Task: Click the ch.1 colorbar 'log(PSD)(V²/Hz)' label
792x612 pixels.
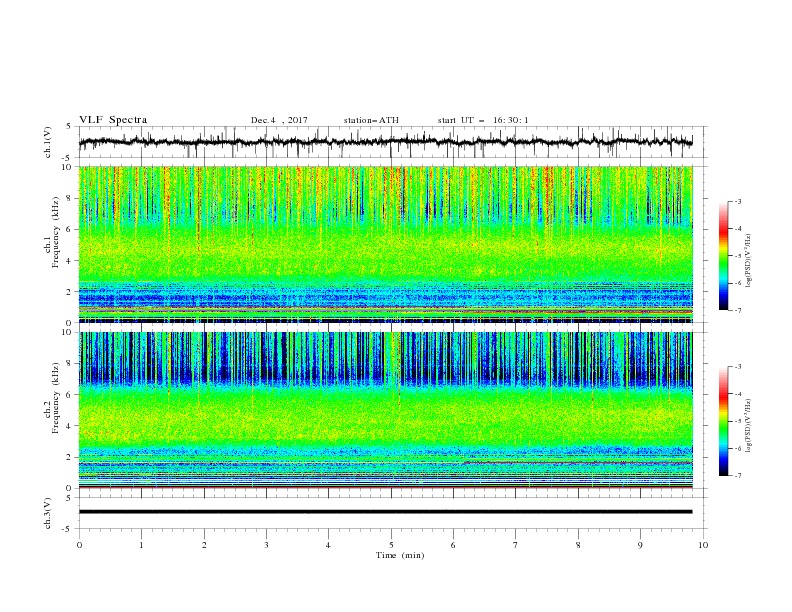Action: coord(749,260)
